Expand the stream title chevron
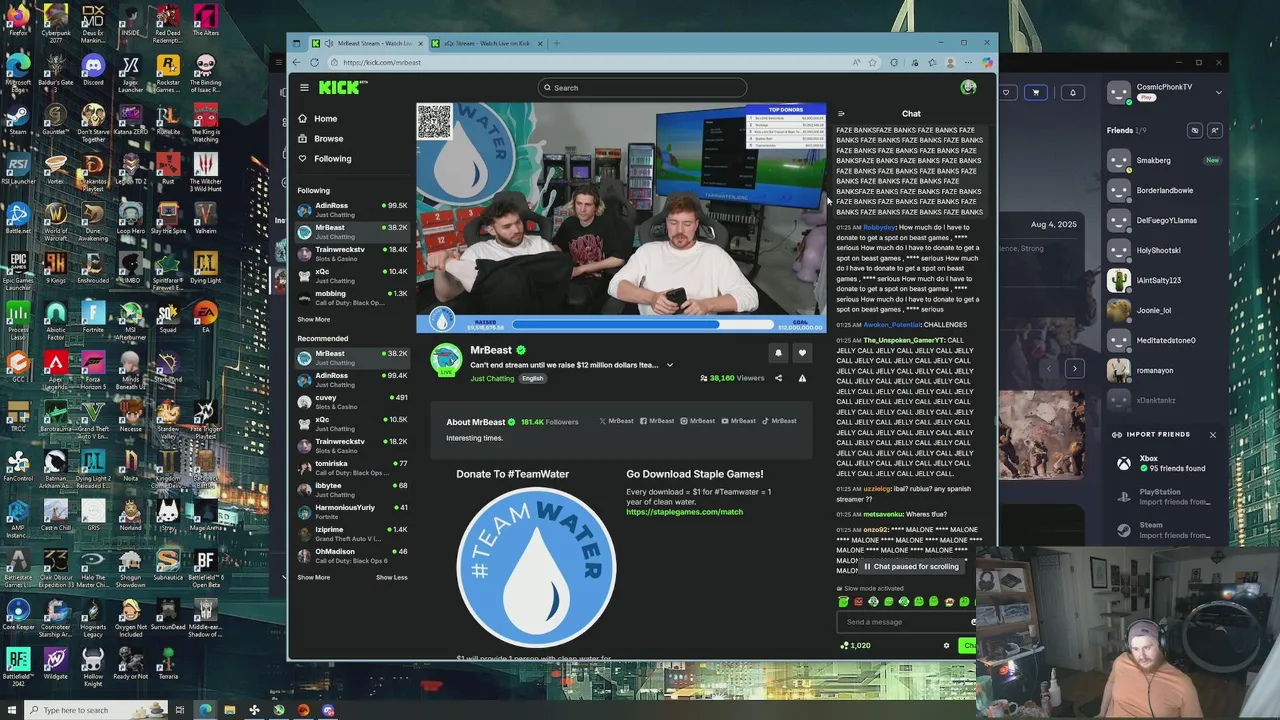Viewport: 1280px width, 720px height. tap(670, 365)
